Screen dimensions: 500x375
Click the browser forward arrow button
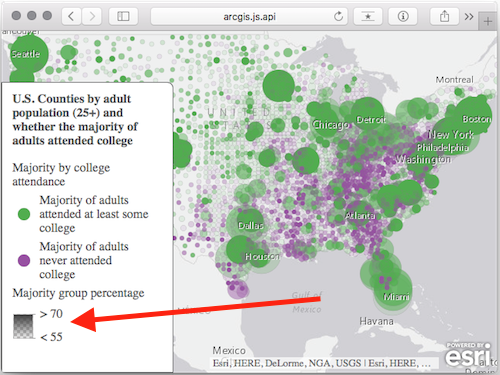(x=92, y=16)
